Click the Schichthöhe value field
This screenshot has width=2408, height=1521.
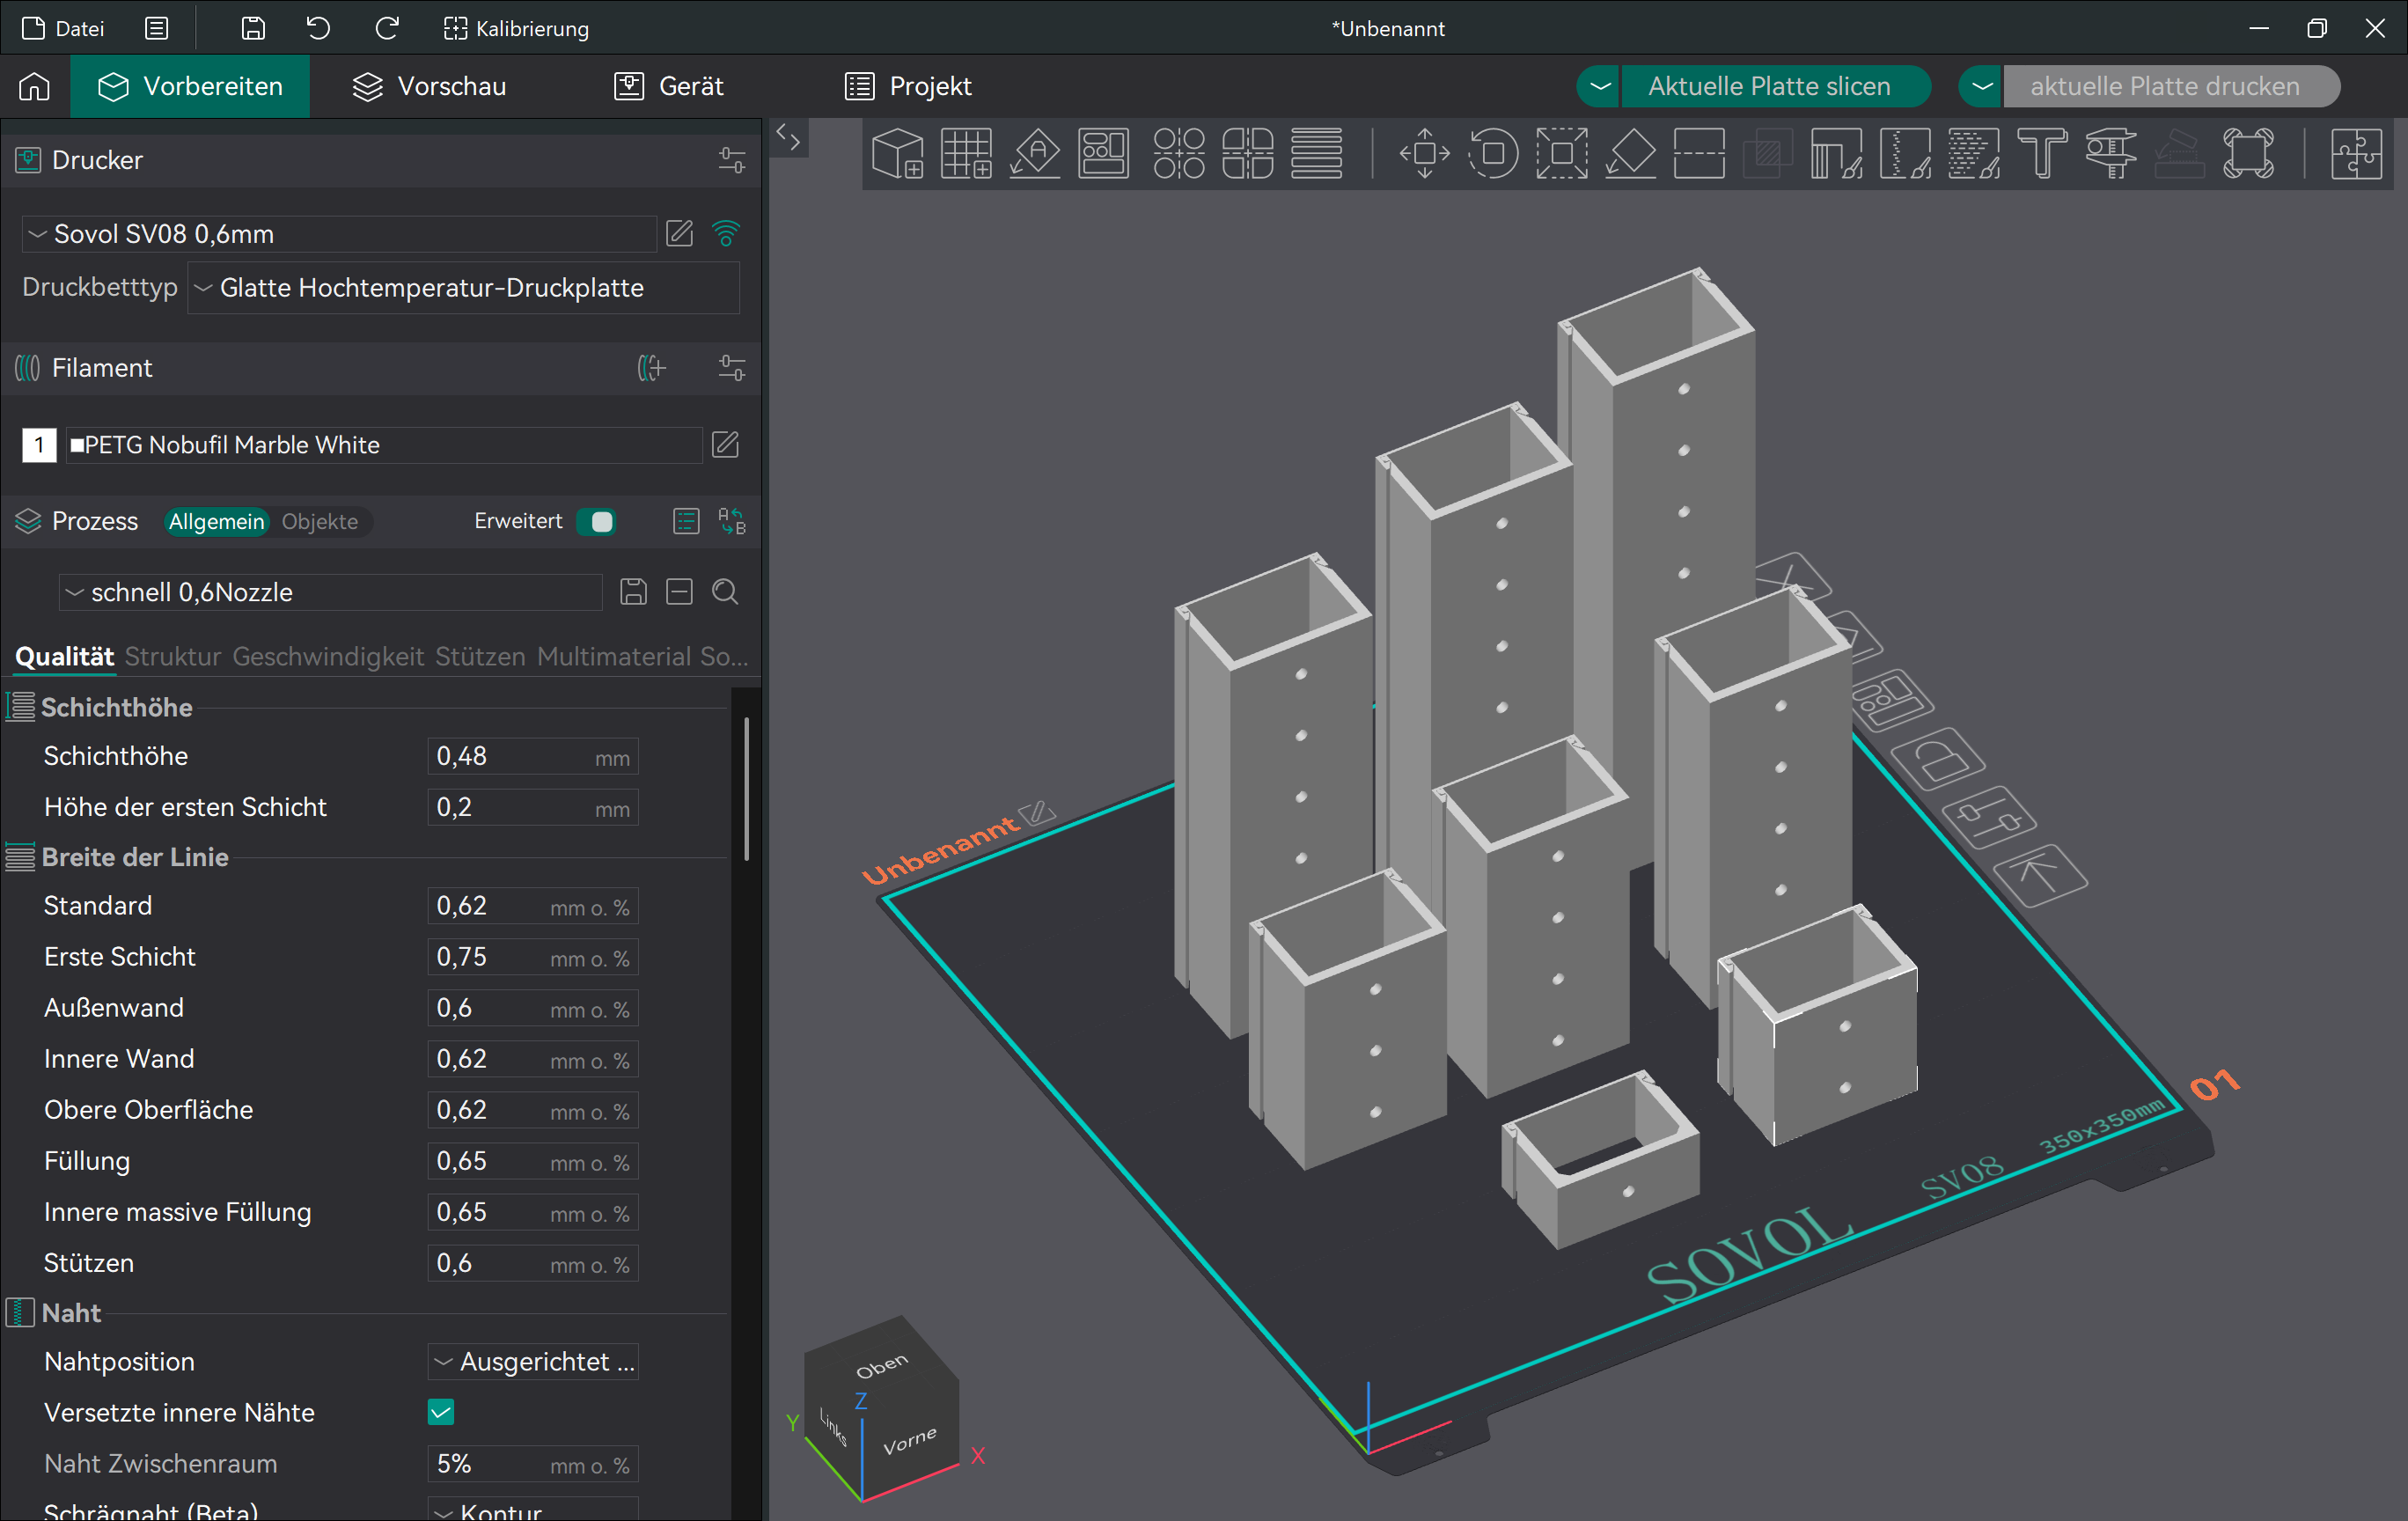click(x=533, y=756)
